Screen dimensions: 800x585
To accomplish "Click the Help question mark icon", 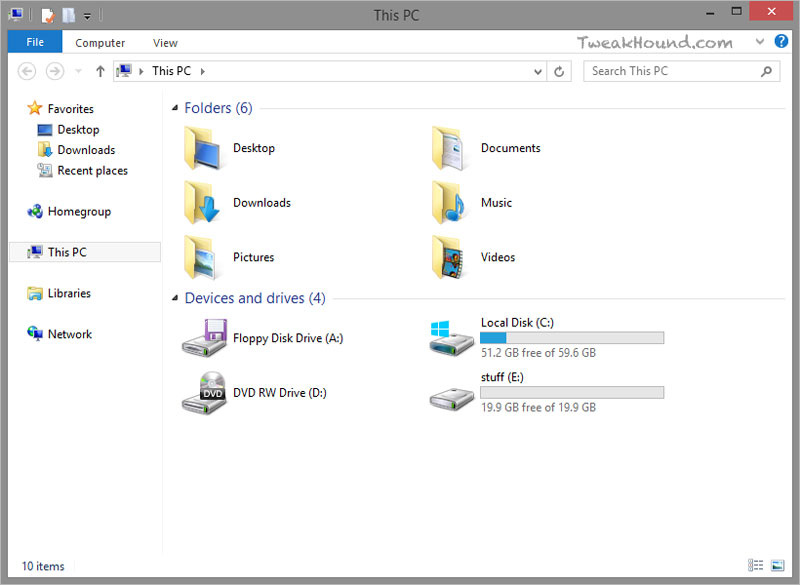I will point(781,42).
